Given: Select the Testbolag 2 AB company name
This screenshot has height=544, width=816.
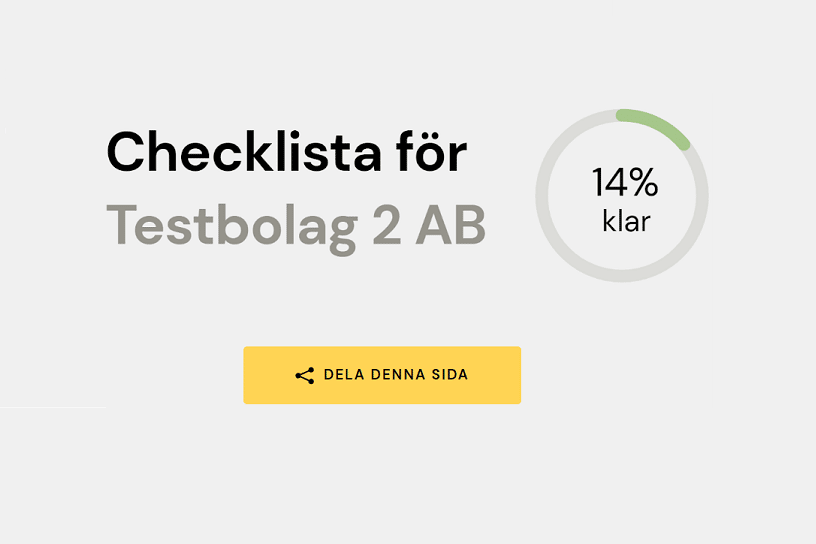Looking at the screenshot, I should click(x=296, y=227).
